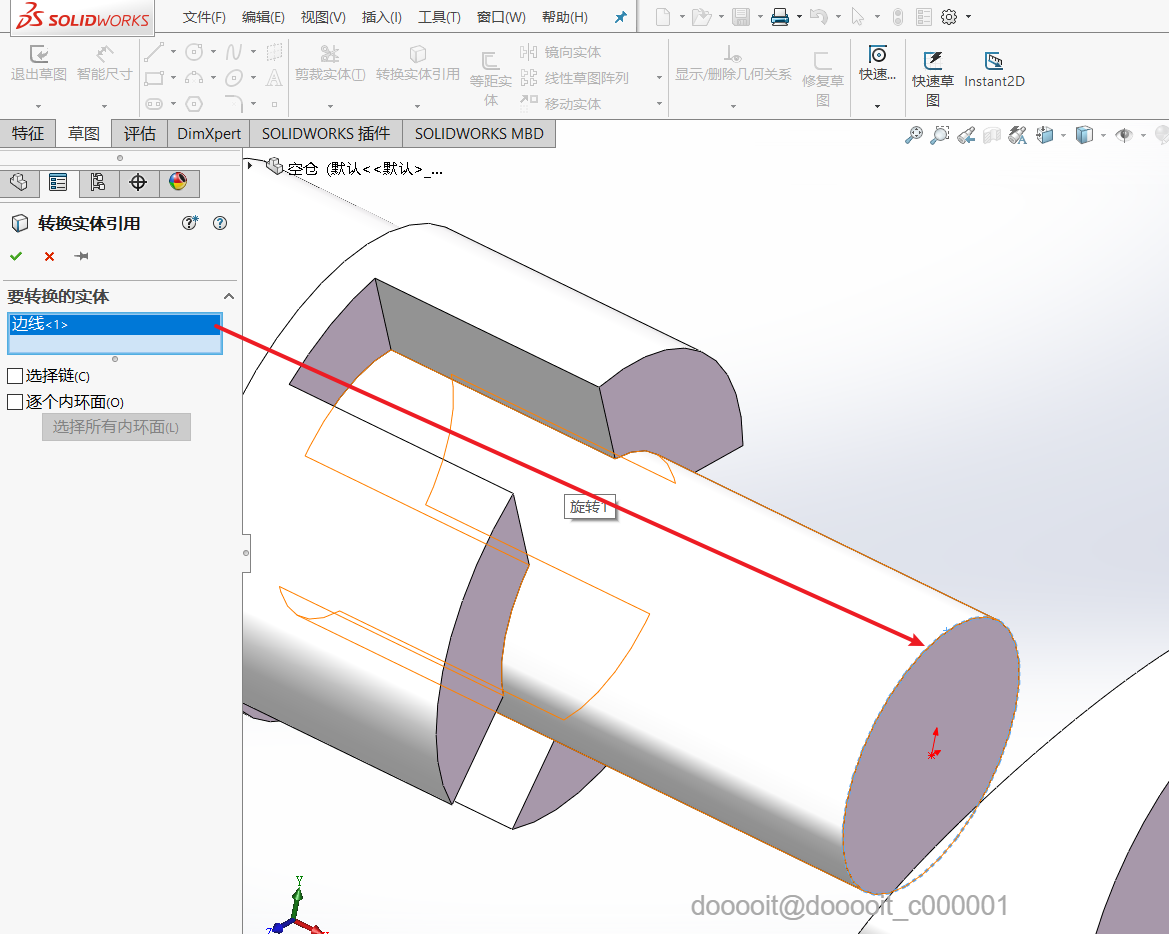Open the 工具(T) menu
This screenshot has height=934, width=1169.
pyautogui.click(x=439, y=17)
